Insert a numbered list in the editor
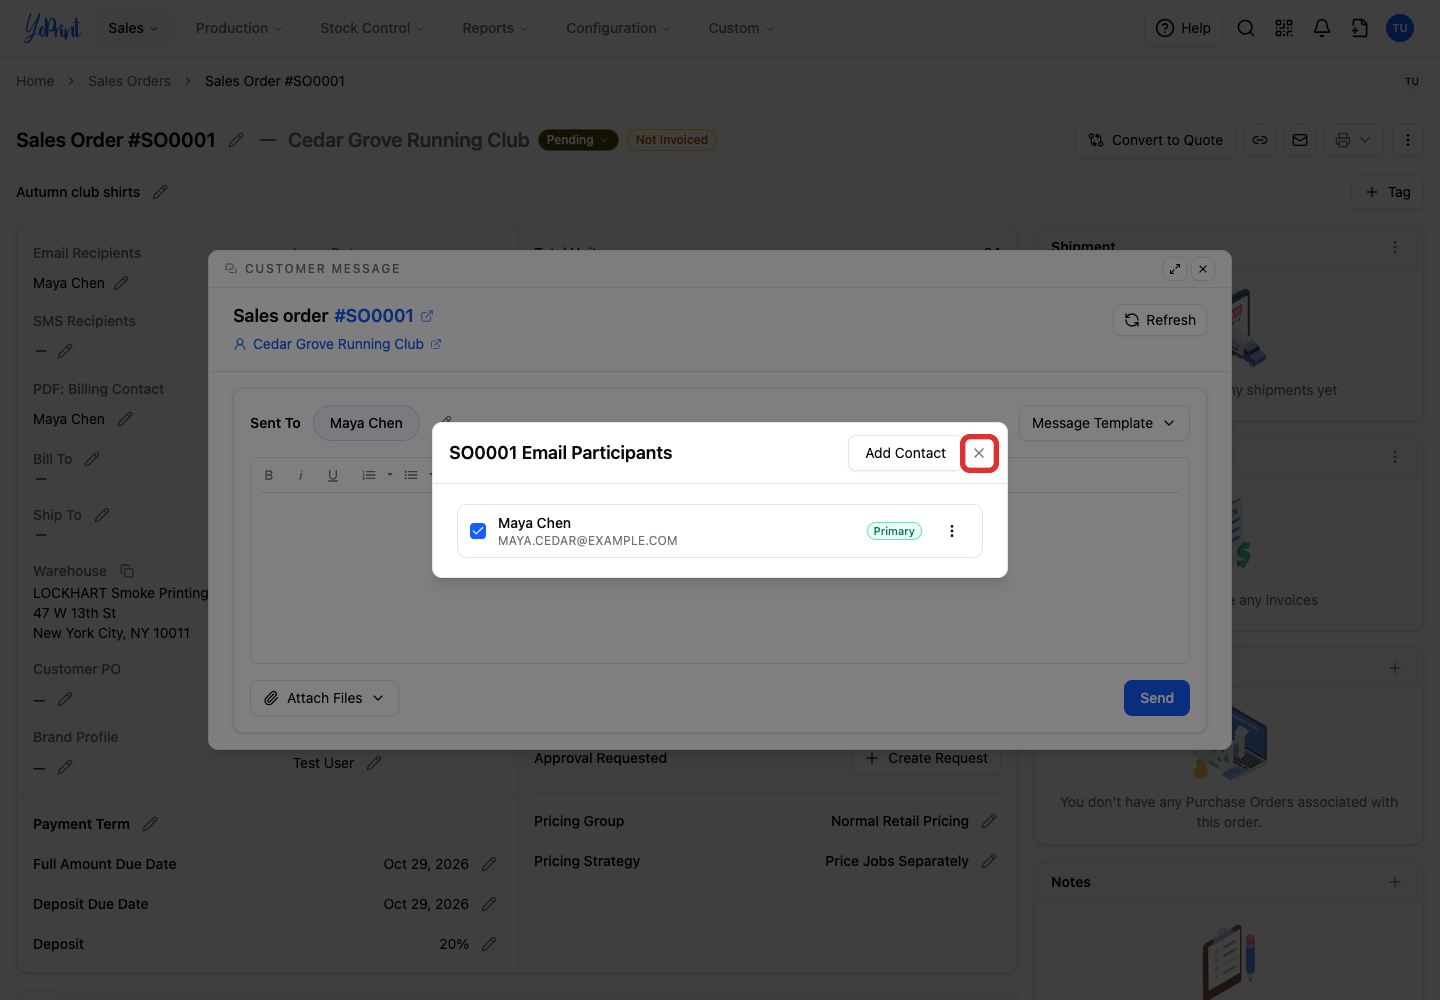 coord(369,475)
